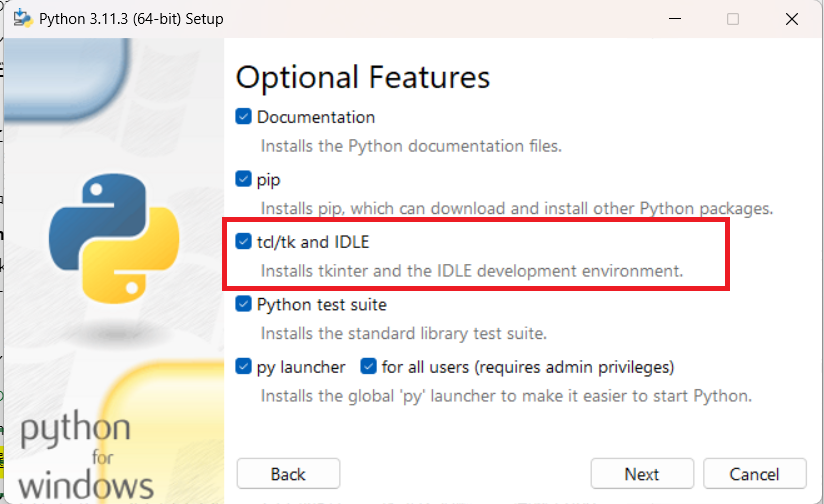The height and width of the screenshot is (504, 824).
Task: Click the 'Python test suite' label
Action: [x=322, y=305]
